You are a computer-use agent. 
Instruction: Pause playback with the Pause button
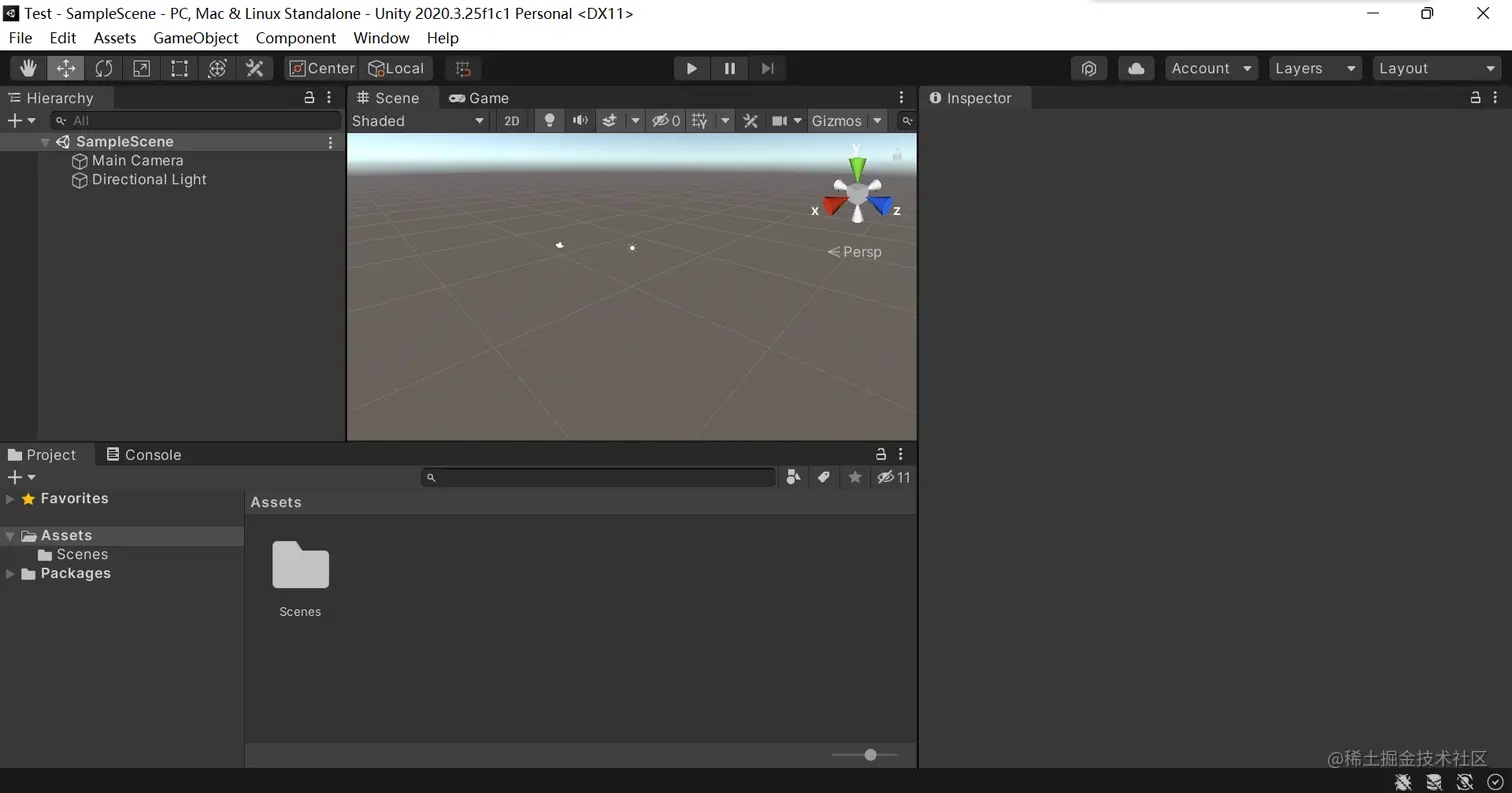point(729,68)
